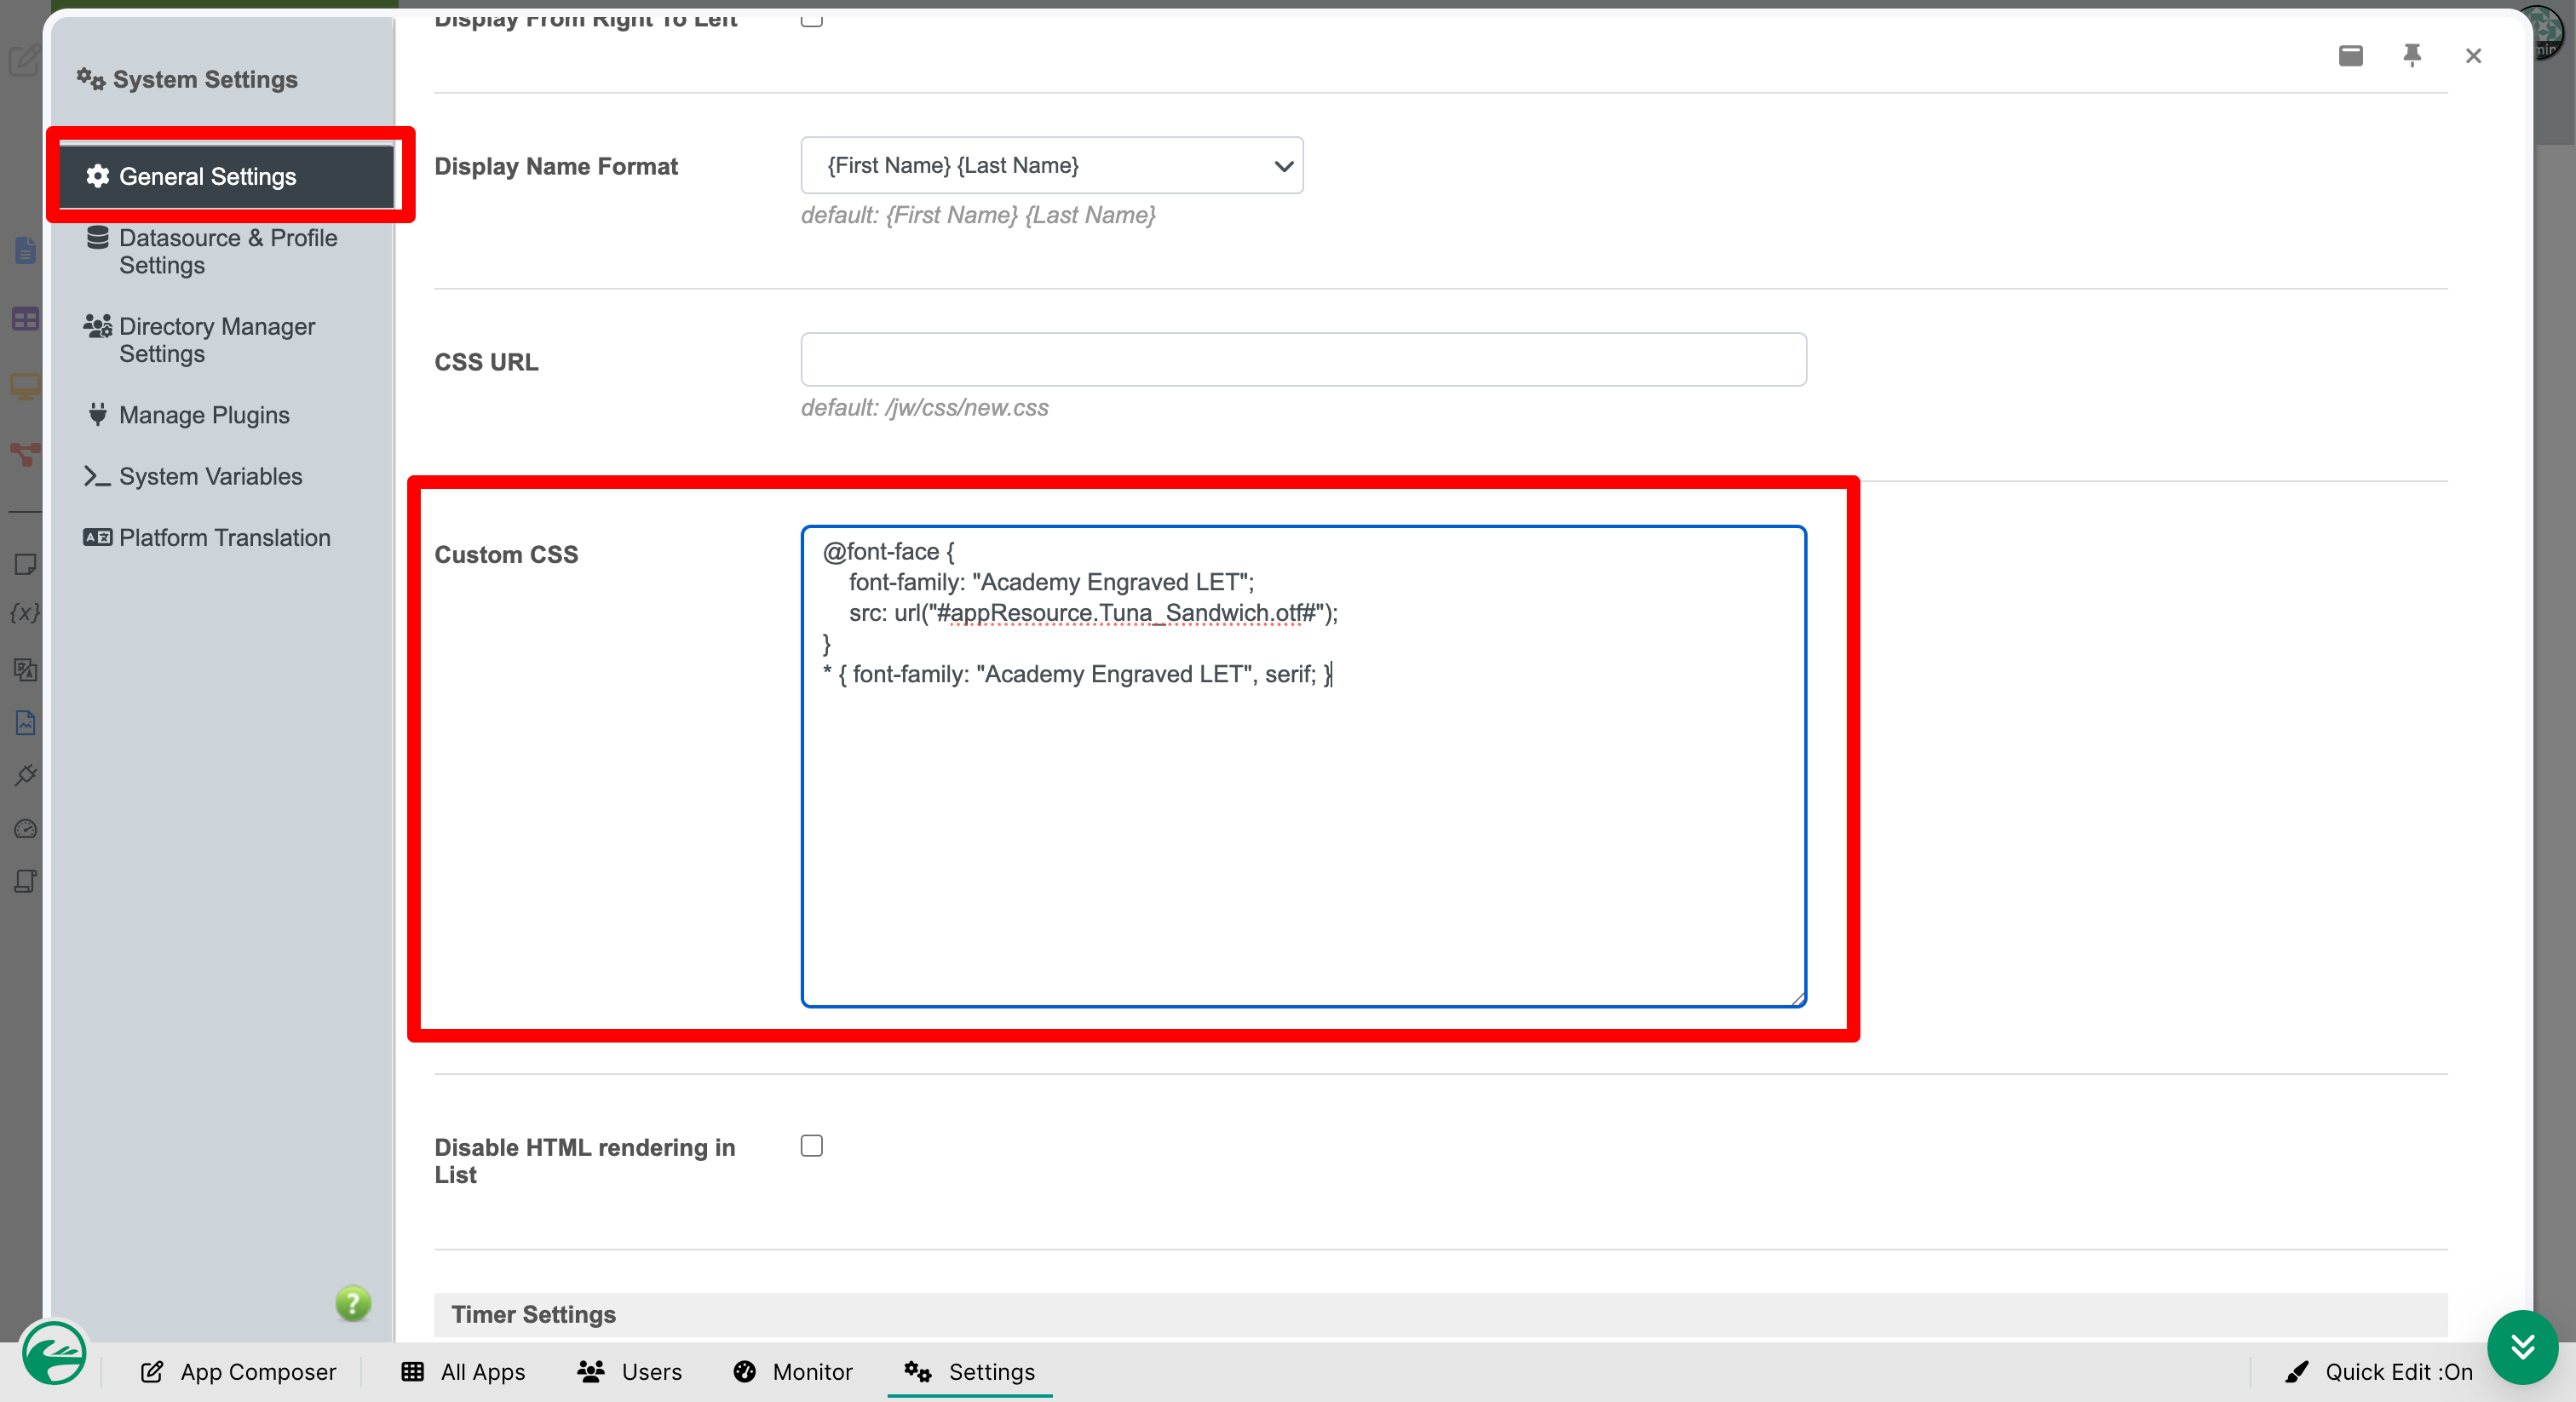Click the Display Name Format label

(x=555, y=166)
